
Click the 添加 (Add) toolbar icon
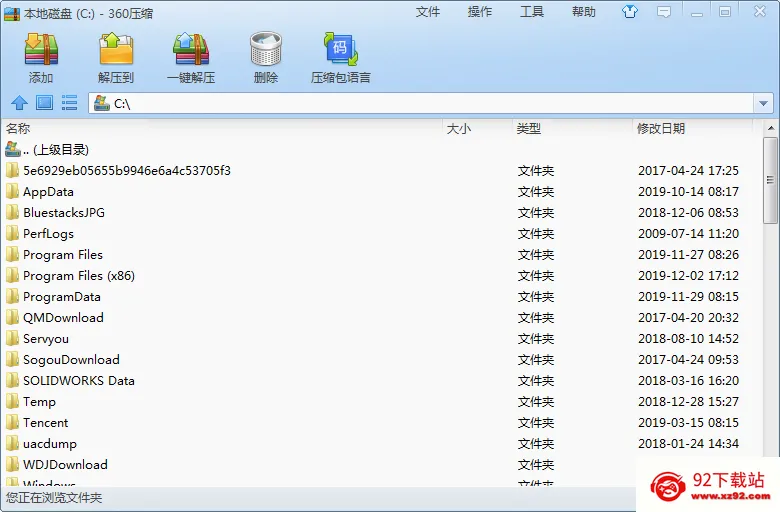(41, 49)
